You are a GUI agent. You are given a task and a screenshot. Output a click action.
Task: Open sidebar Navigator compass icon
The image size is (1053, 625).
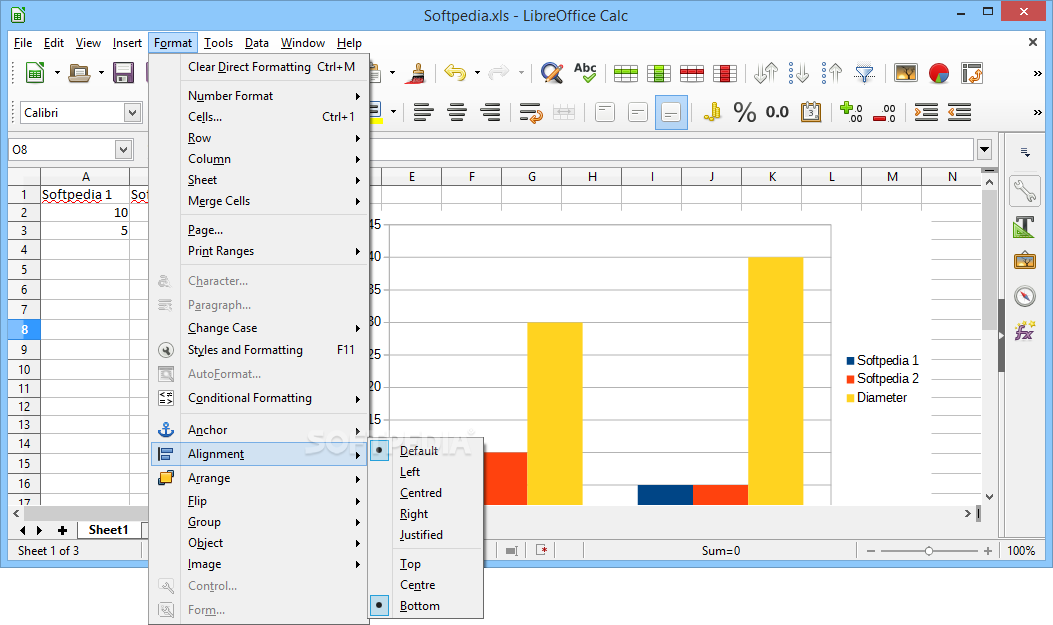[x=1025, y=296]
